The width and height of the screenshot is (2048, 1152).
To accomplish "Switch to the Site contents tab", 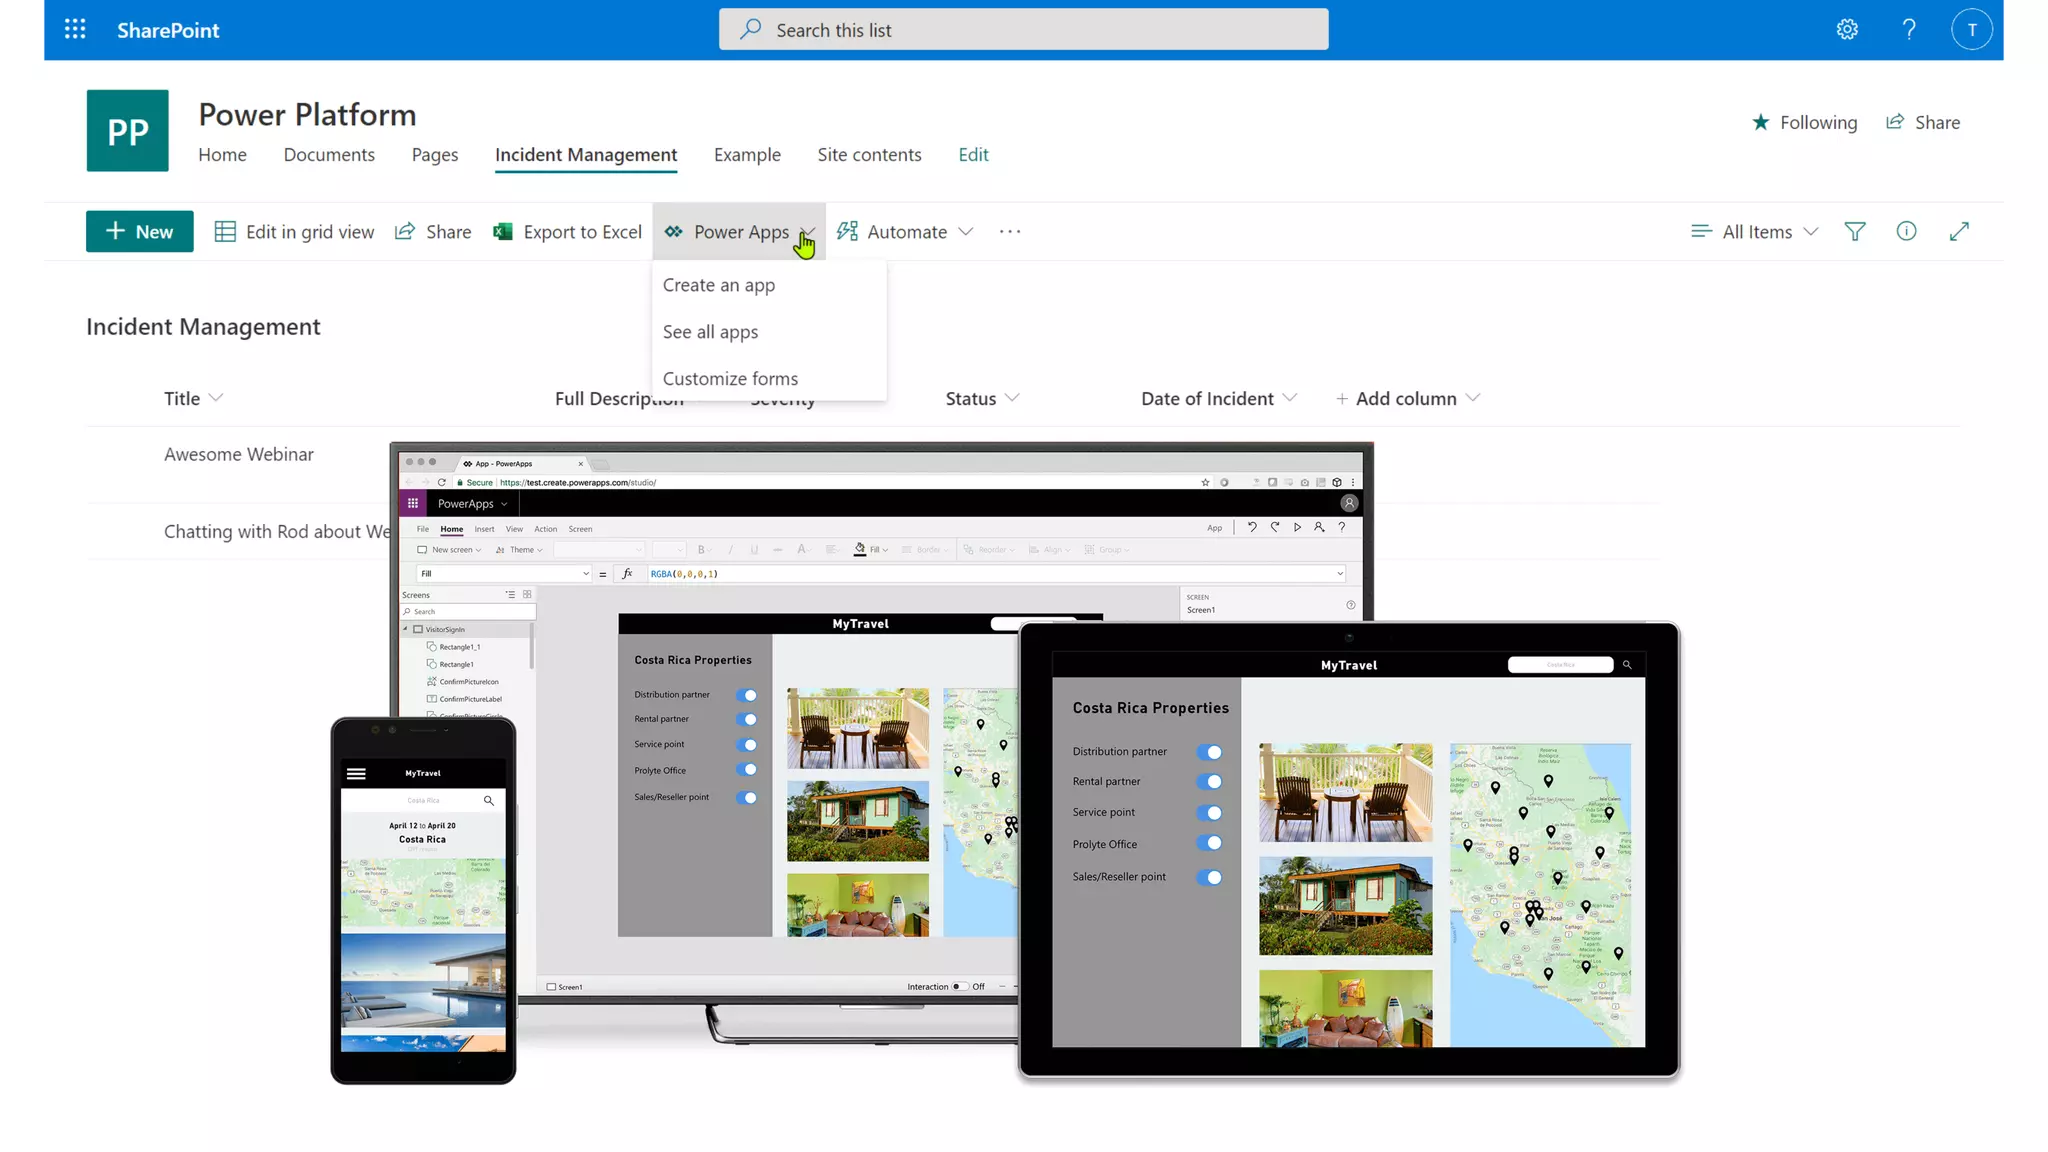I will click(869, 155).
